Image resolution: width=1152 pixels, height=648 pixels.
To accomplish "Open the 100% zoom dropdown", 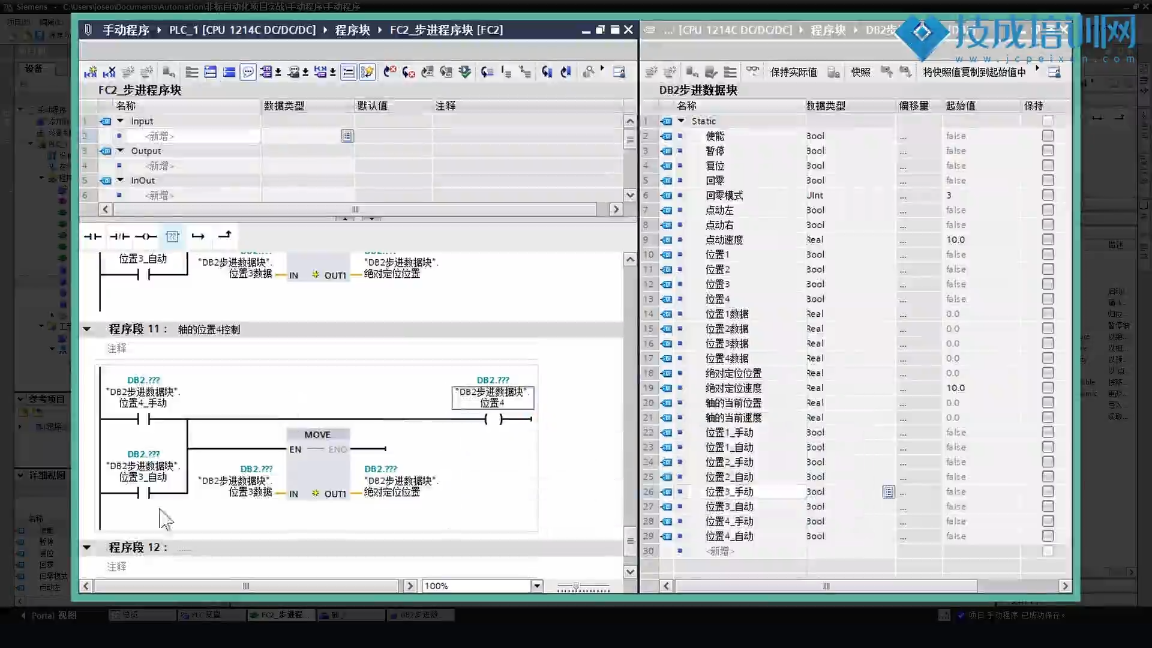I will pos(537,586).
